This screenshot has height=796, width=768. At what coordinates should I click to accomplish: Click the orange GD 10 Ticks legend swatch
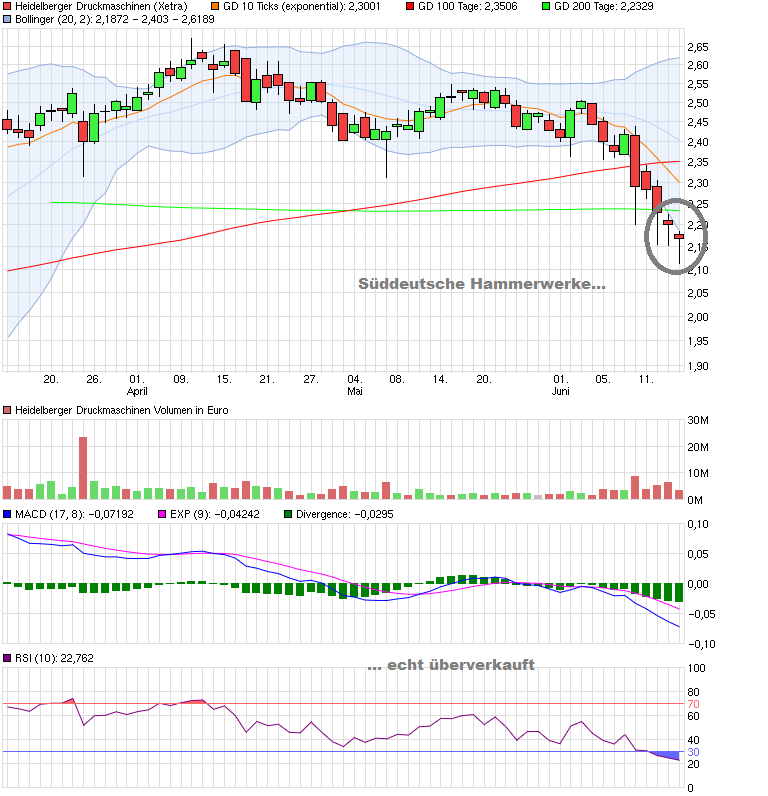[215, 7]
